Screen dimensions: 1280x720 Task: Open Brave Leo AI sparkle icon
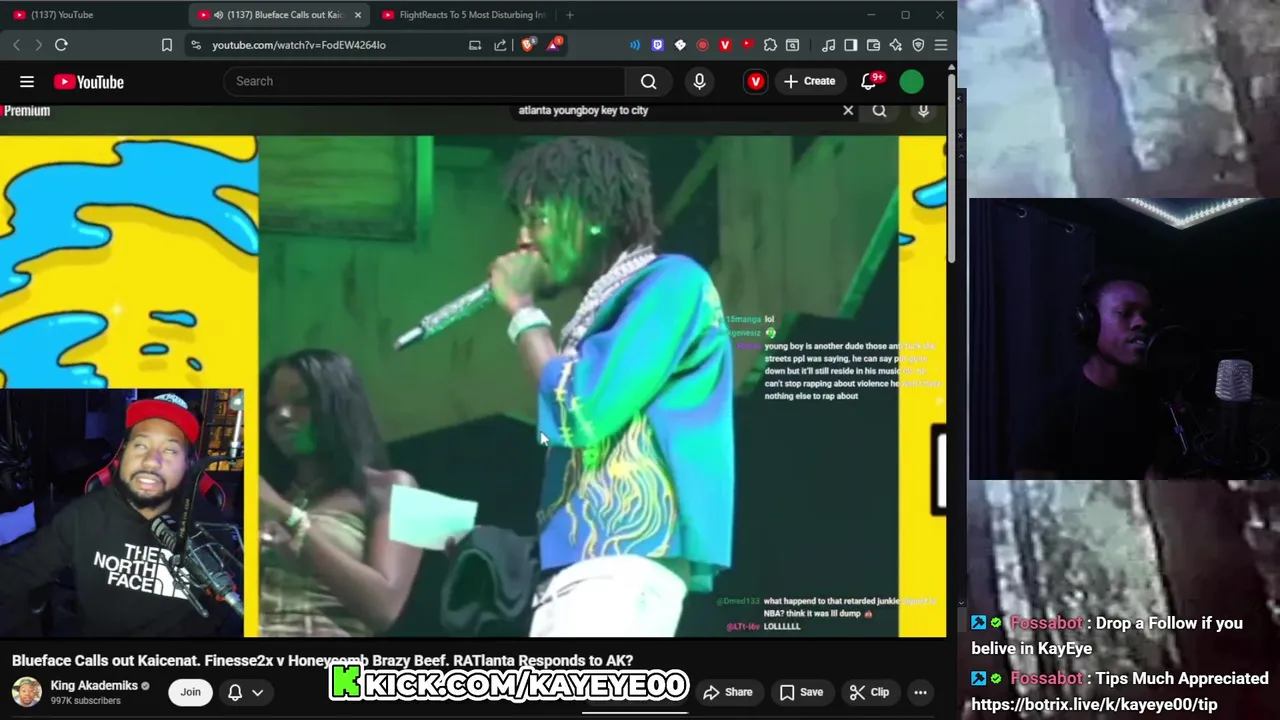[x=896, y=45]
